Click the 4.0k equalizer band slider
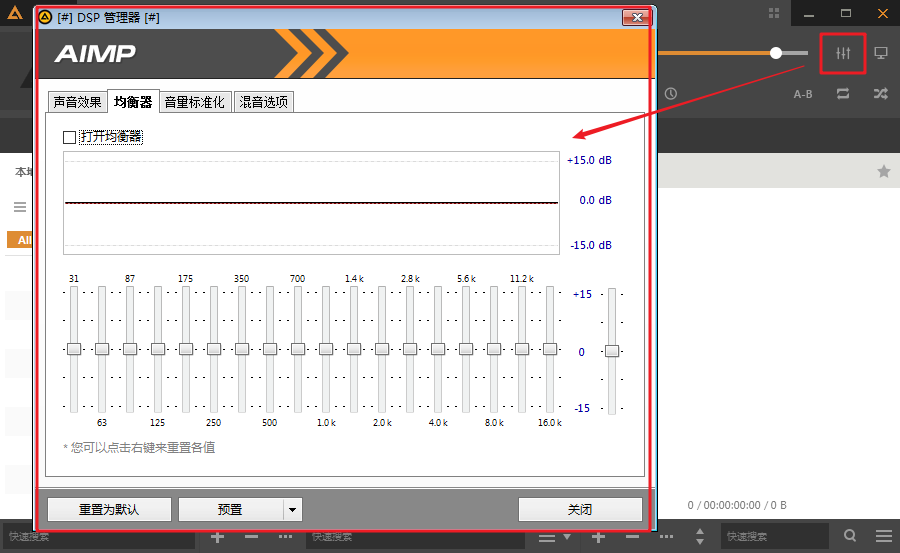Image resolution: width=900 pixels, height=553 pixels. [438, 349]
